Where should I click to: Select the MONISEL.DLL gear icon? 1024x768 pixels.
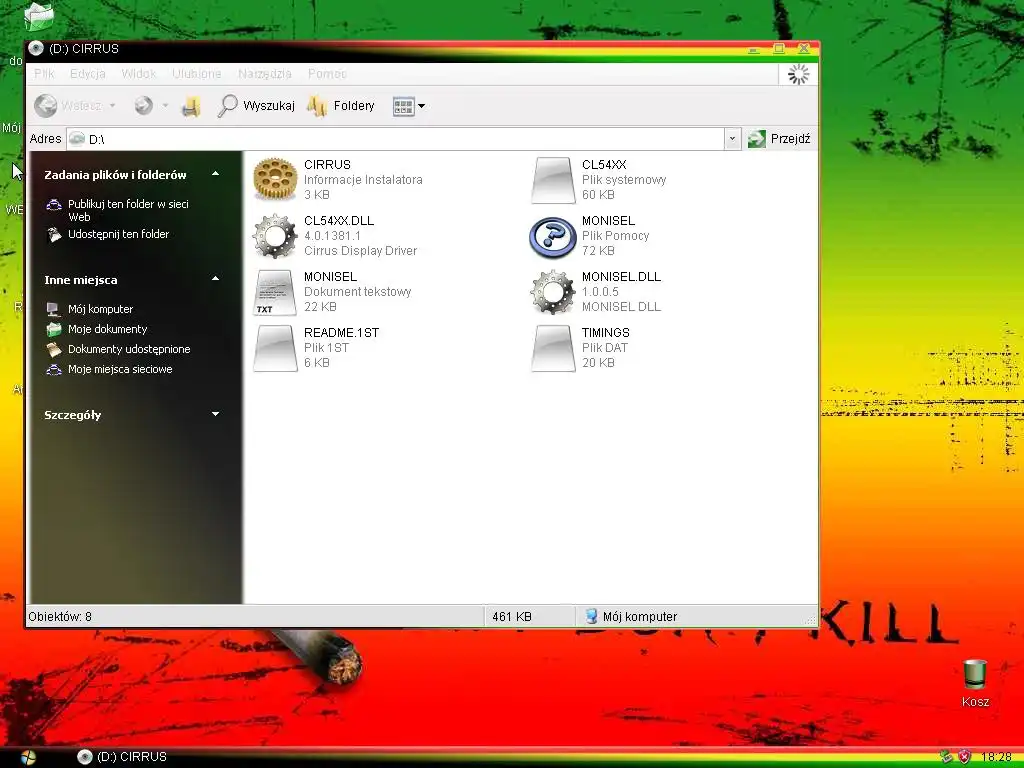point(552,292)
